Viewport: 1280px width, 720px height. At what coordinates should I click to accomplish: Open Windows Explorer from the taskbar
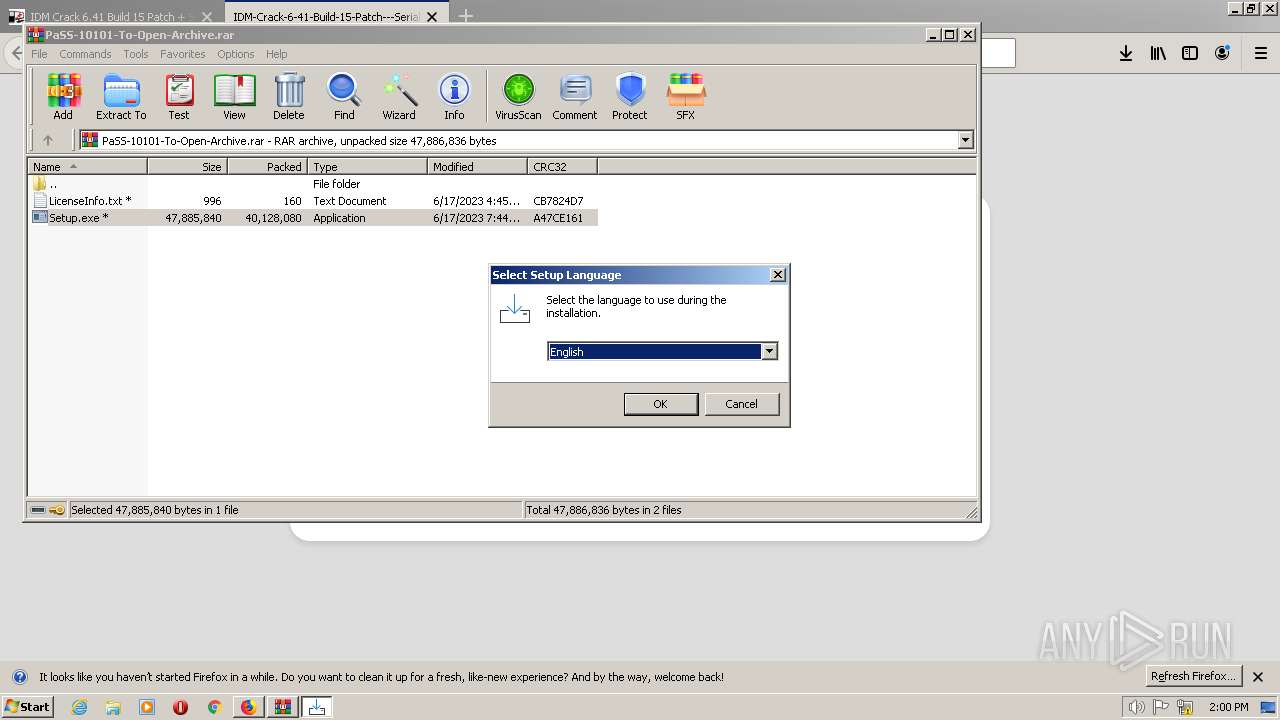[x=113, y=707]
